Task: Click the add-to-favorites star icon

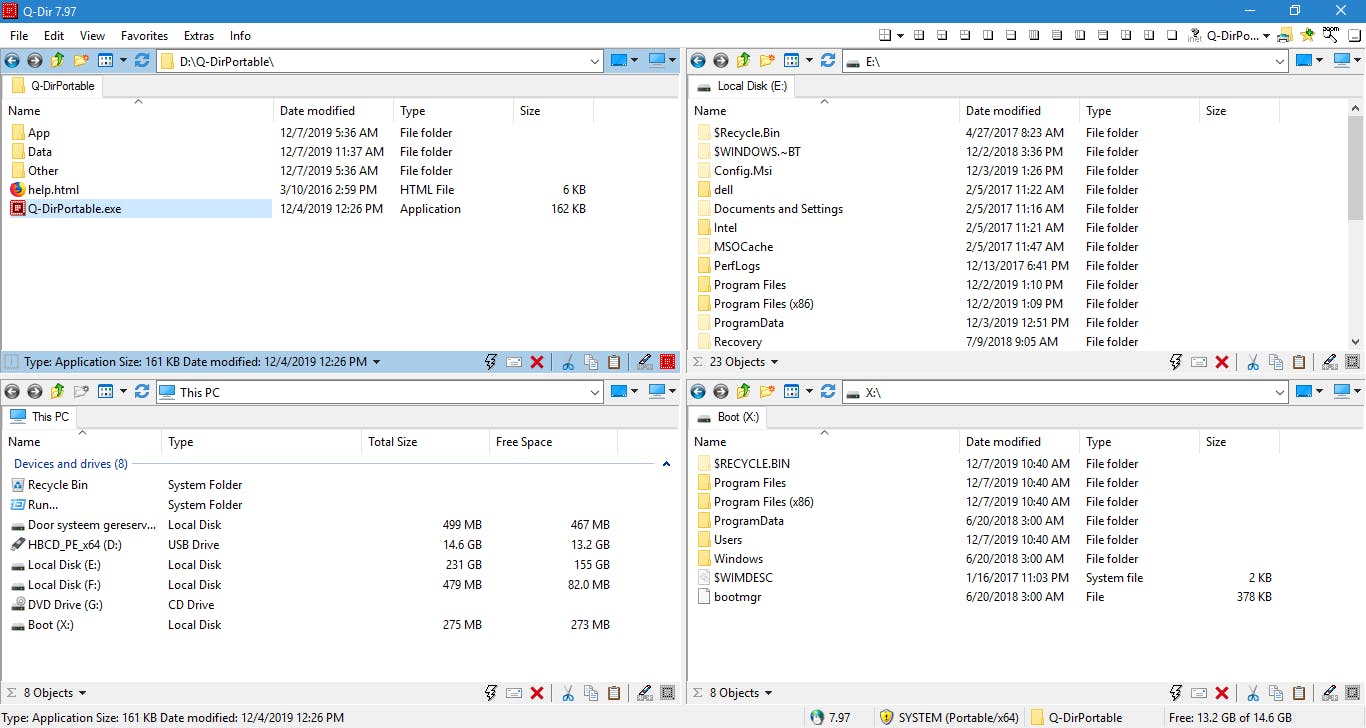Action: pos(1307,35)
